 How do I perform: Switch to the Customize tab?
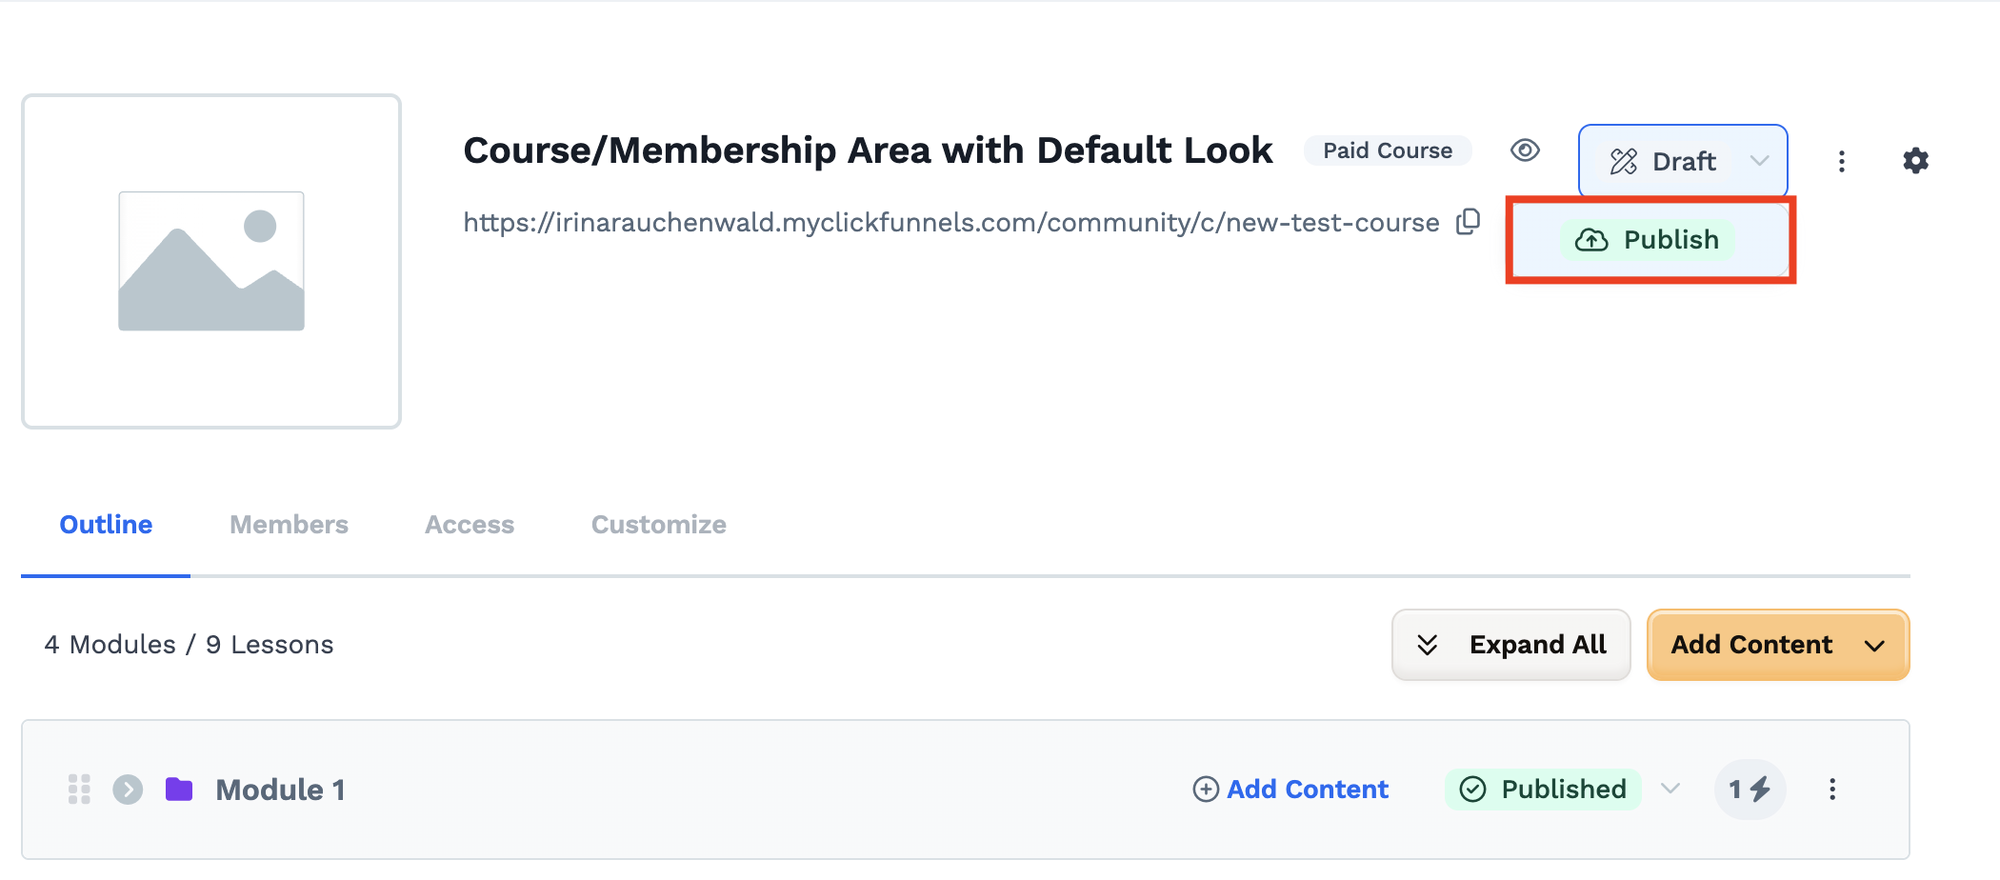(x=658, y=525)
